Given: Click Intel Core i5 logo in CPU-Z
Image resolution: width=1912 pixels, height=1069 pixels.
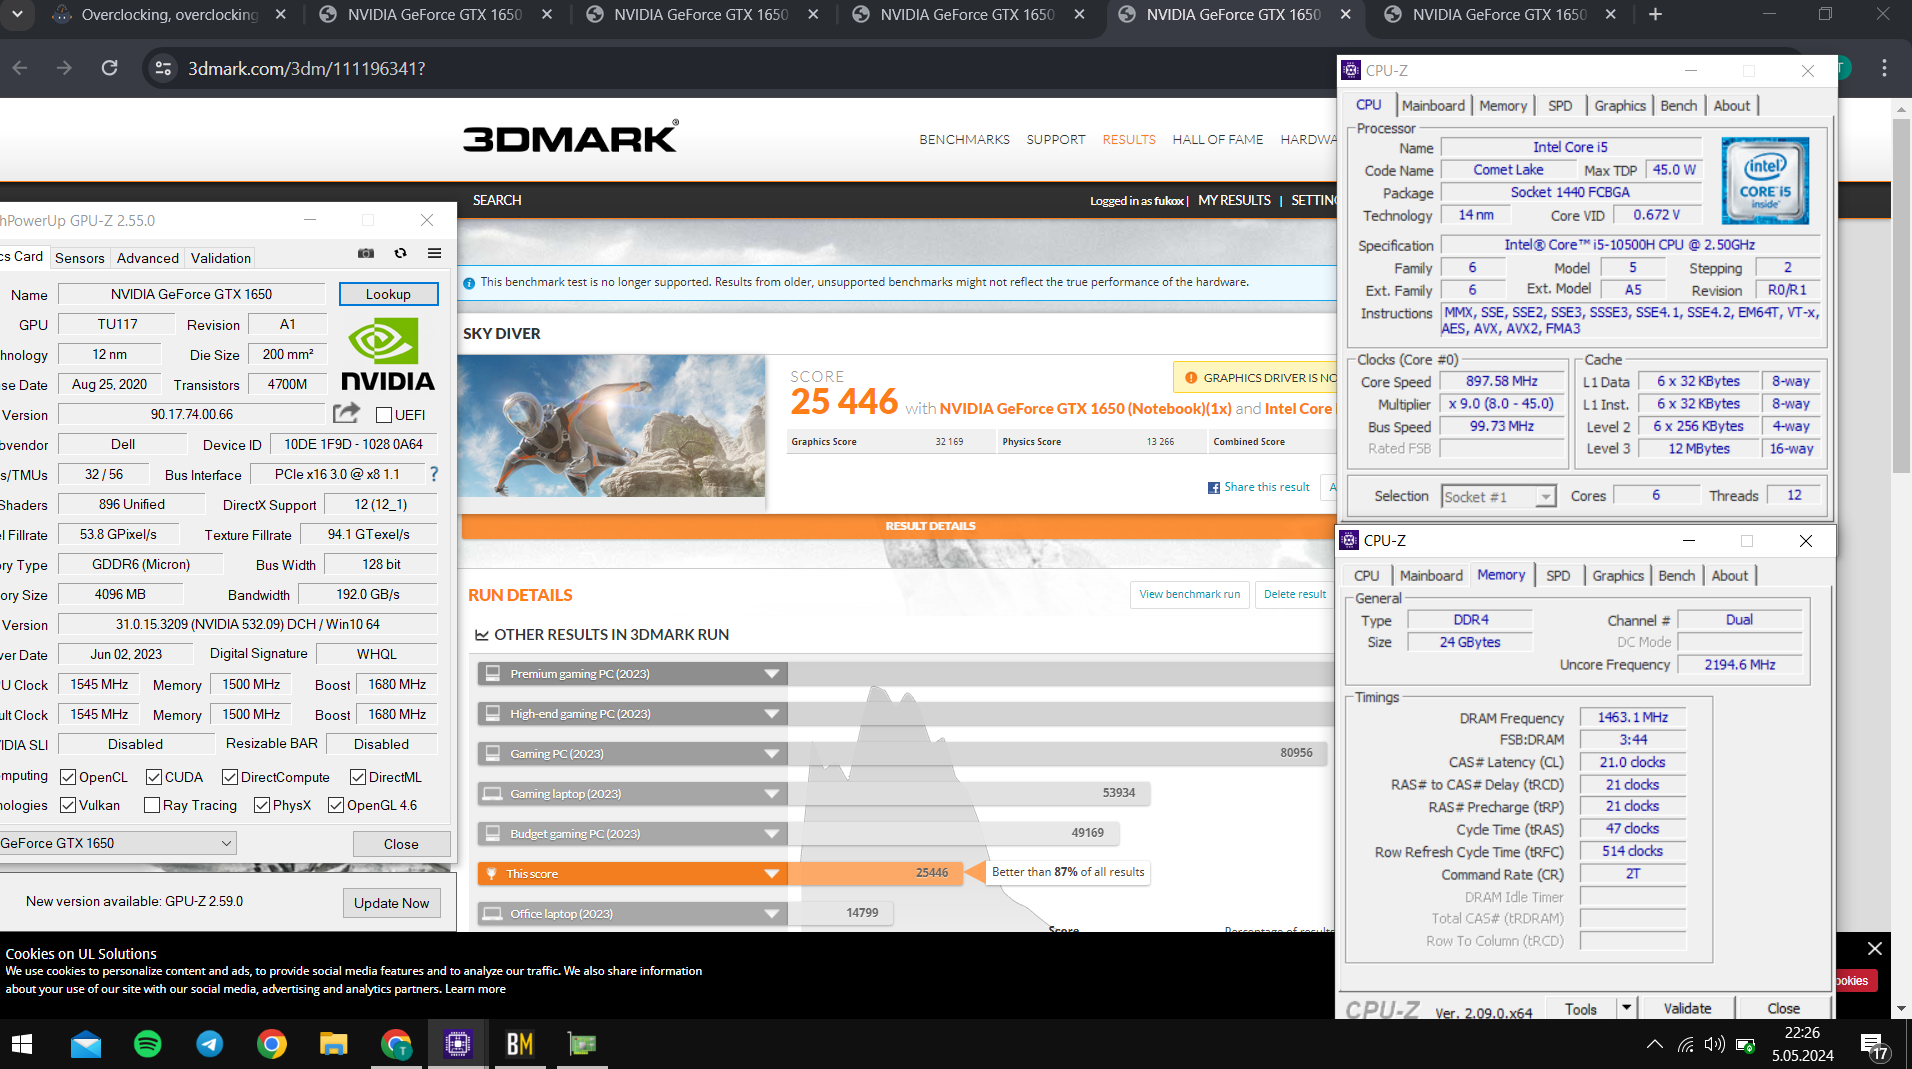Looking at the screenshot, I should [1765, 180].
